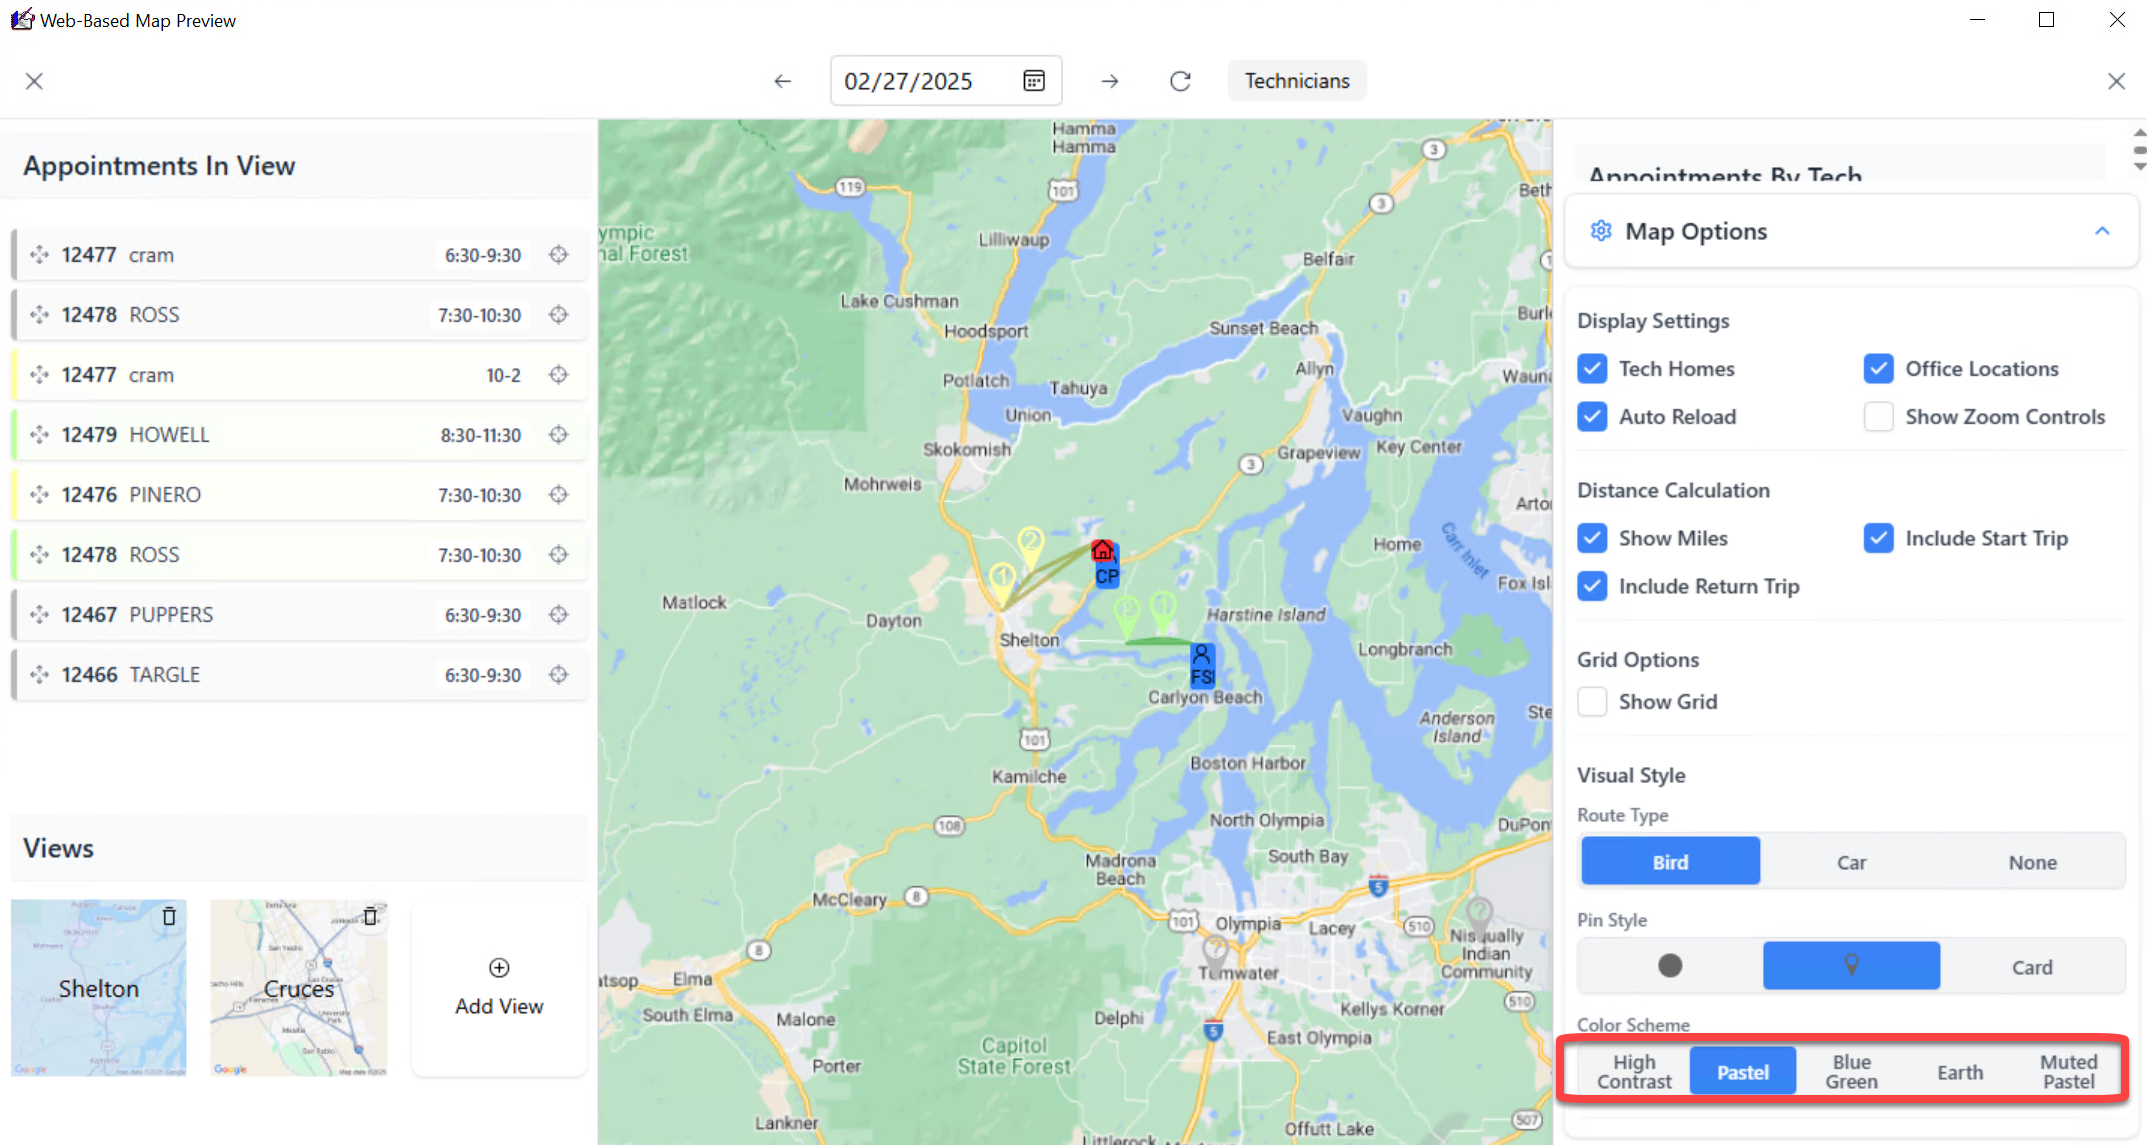Open the calendar date picker icon
This screenshot has height=1145, width=2147.
coord(1034,81)
